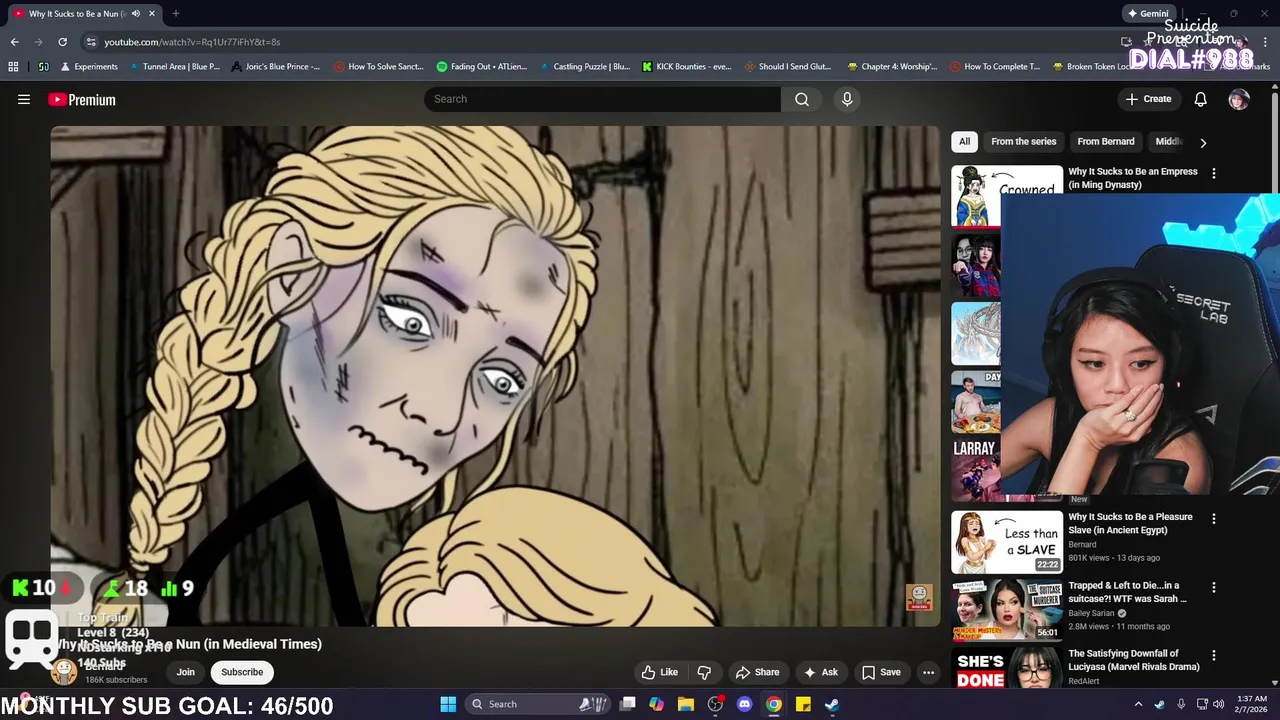Subscribe to the Bernard channel
This screenshot has width=1280, height=720.
coord(242,672)
